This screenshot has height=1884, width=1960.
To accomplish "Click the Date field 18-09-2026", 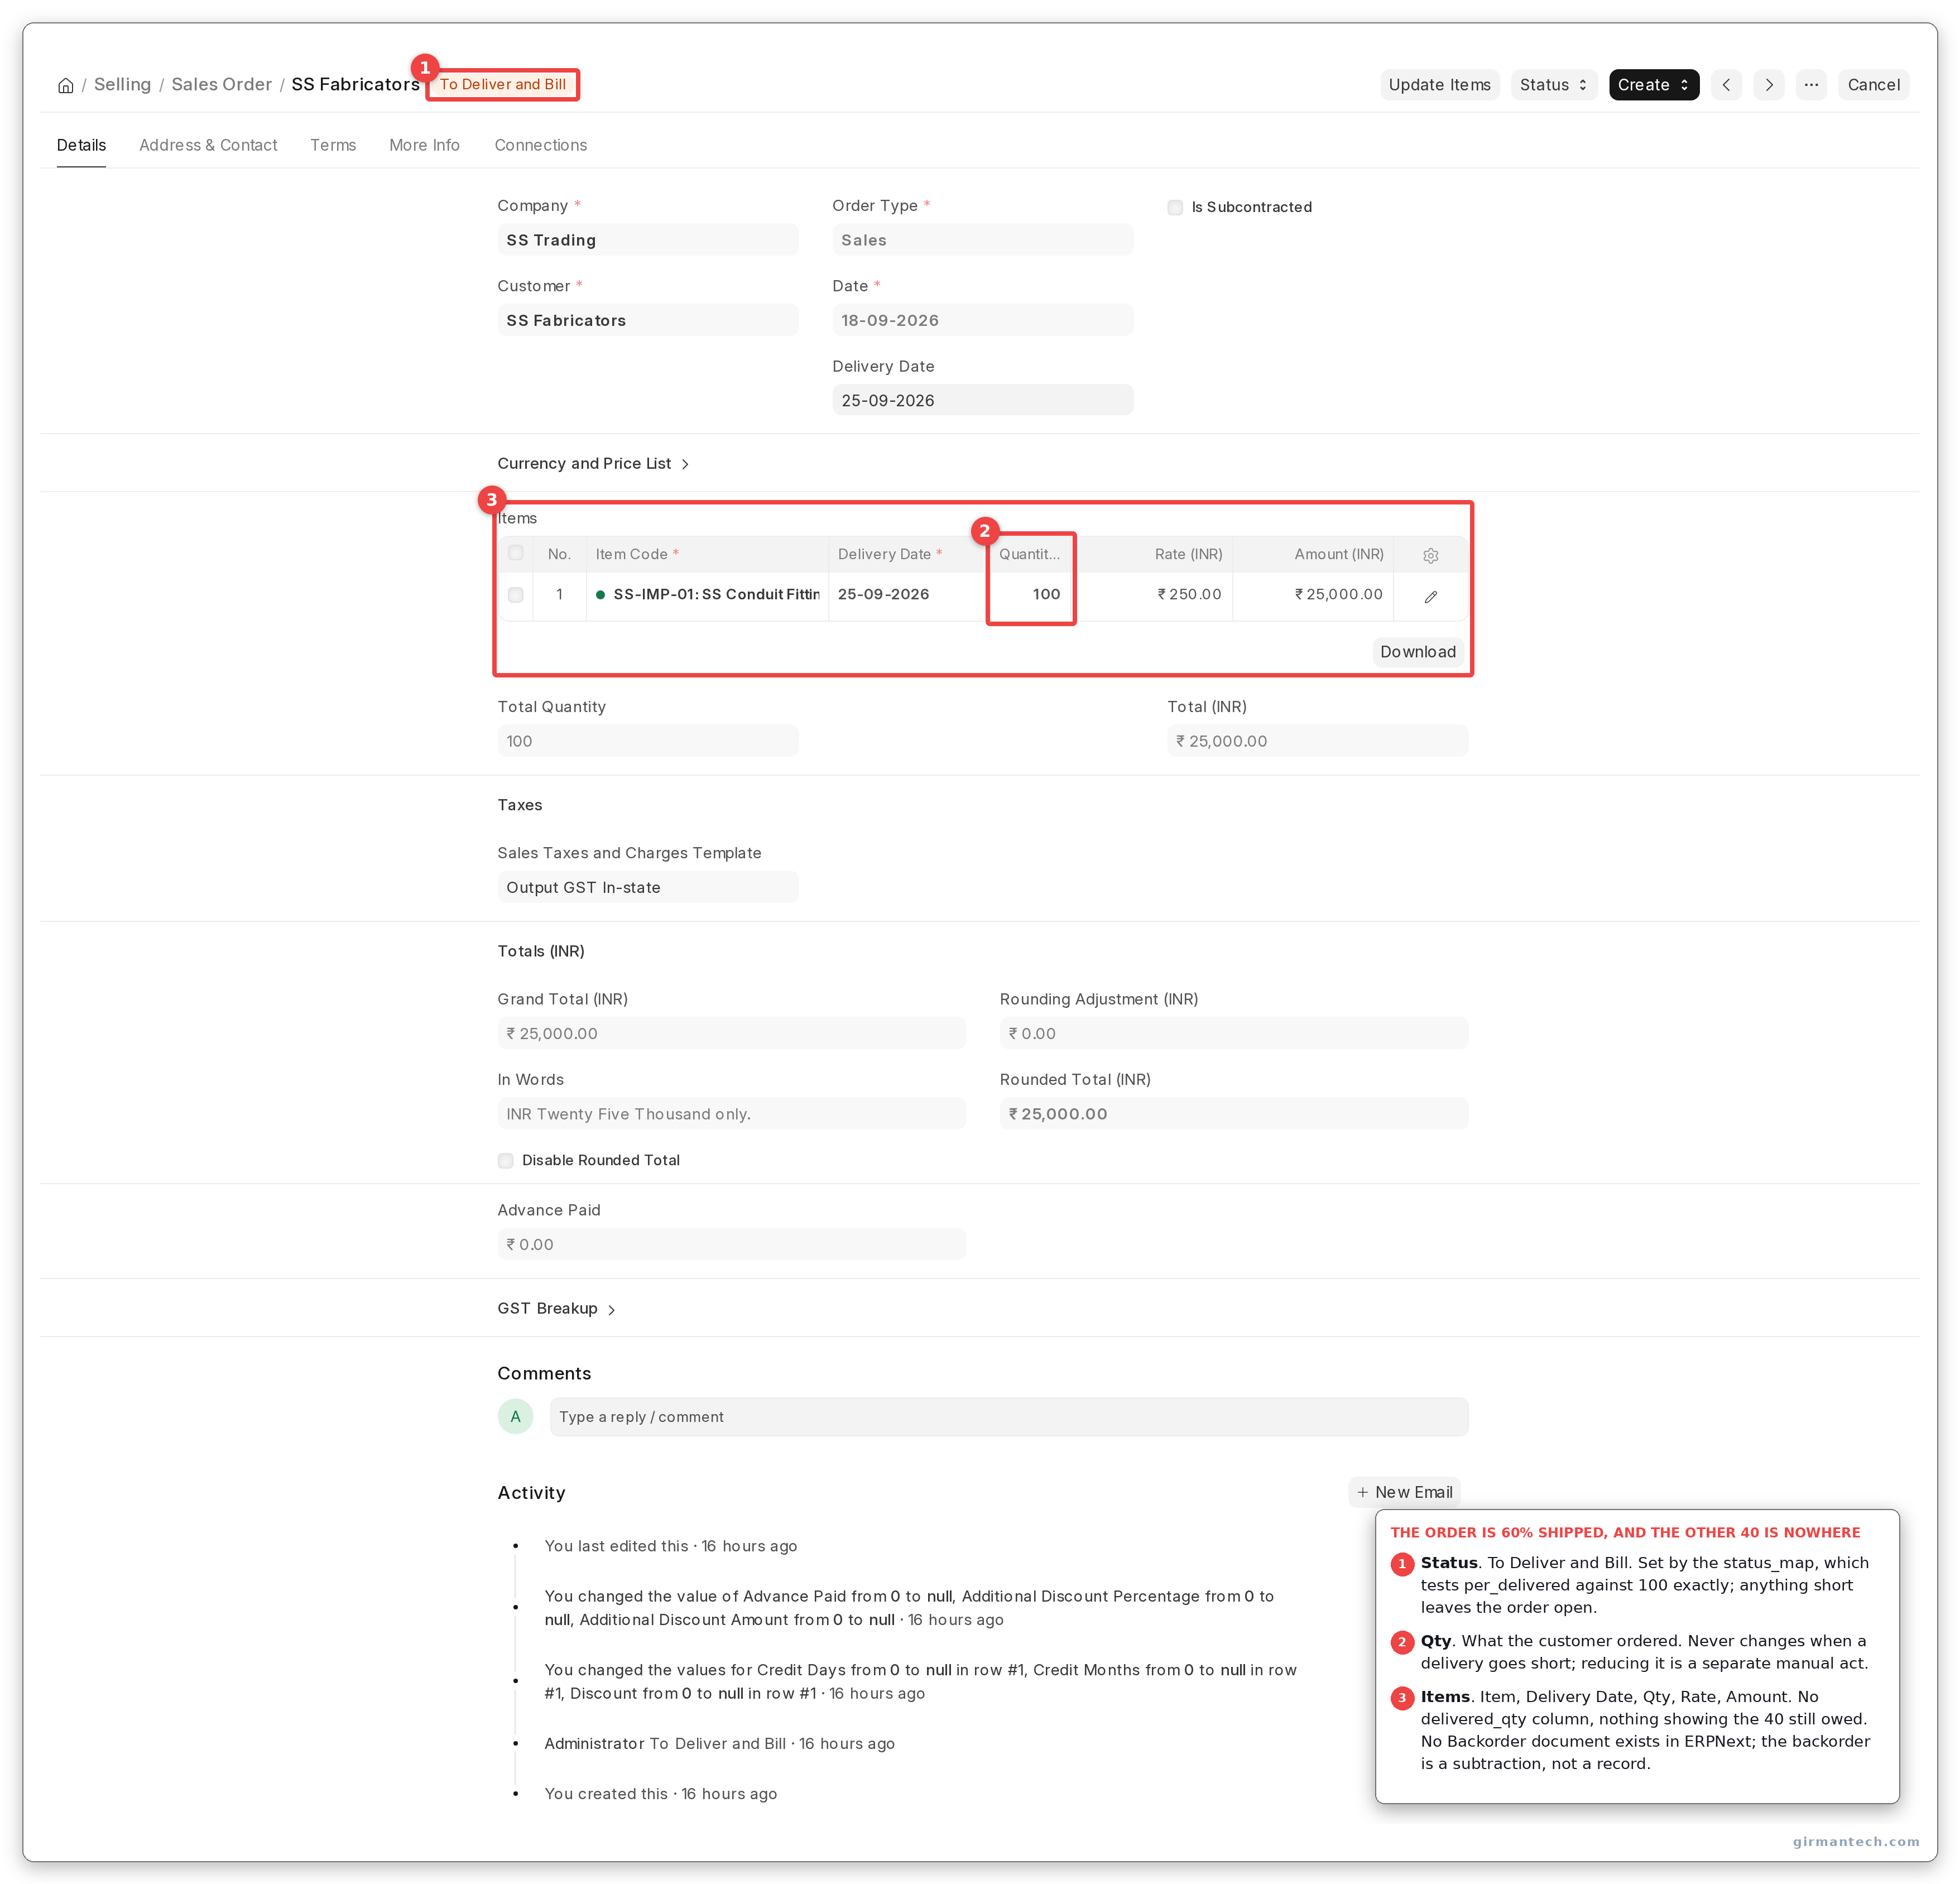I will coord(983,320).
